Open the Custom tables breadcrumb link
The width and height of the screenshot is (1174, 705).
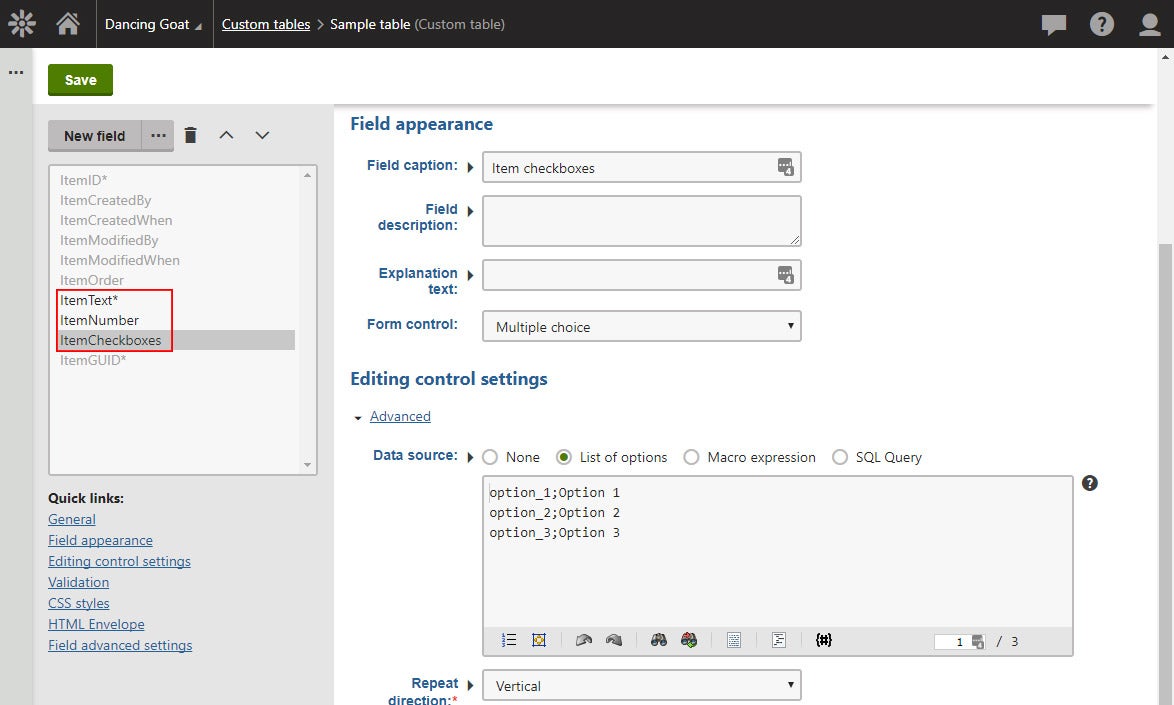point(266,24)
